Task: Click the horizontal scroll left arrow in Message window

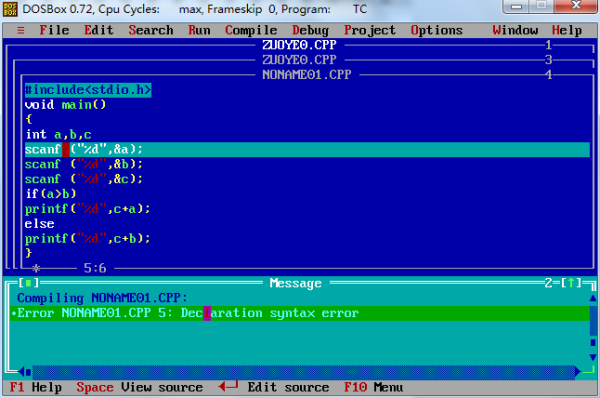Action: click(x=21, y=371)
